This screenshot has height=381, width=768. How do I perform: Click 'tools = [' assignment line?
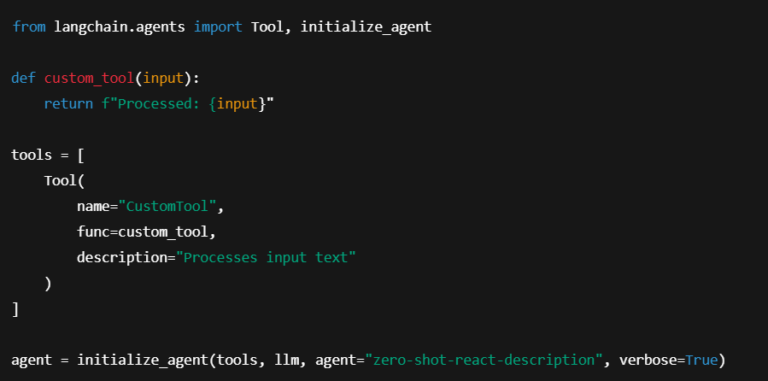[48, 155]
